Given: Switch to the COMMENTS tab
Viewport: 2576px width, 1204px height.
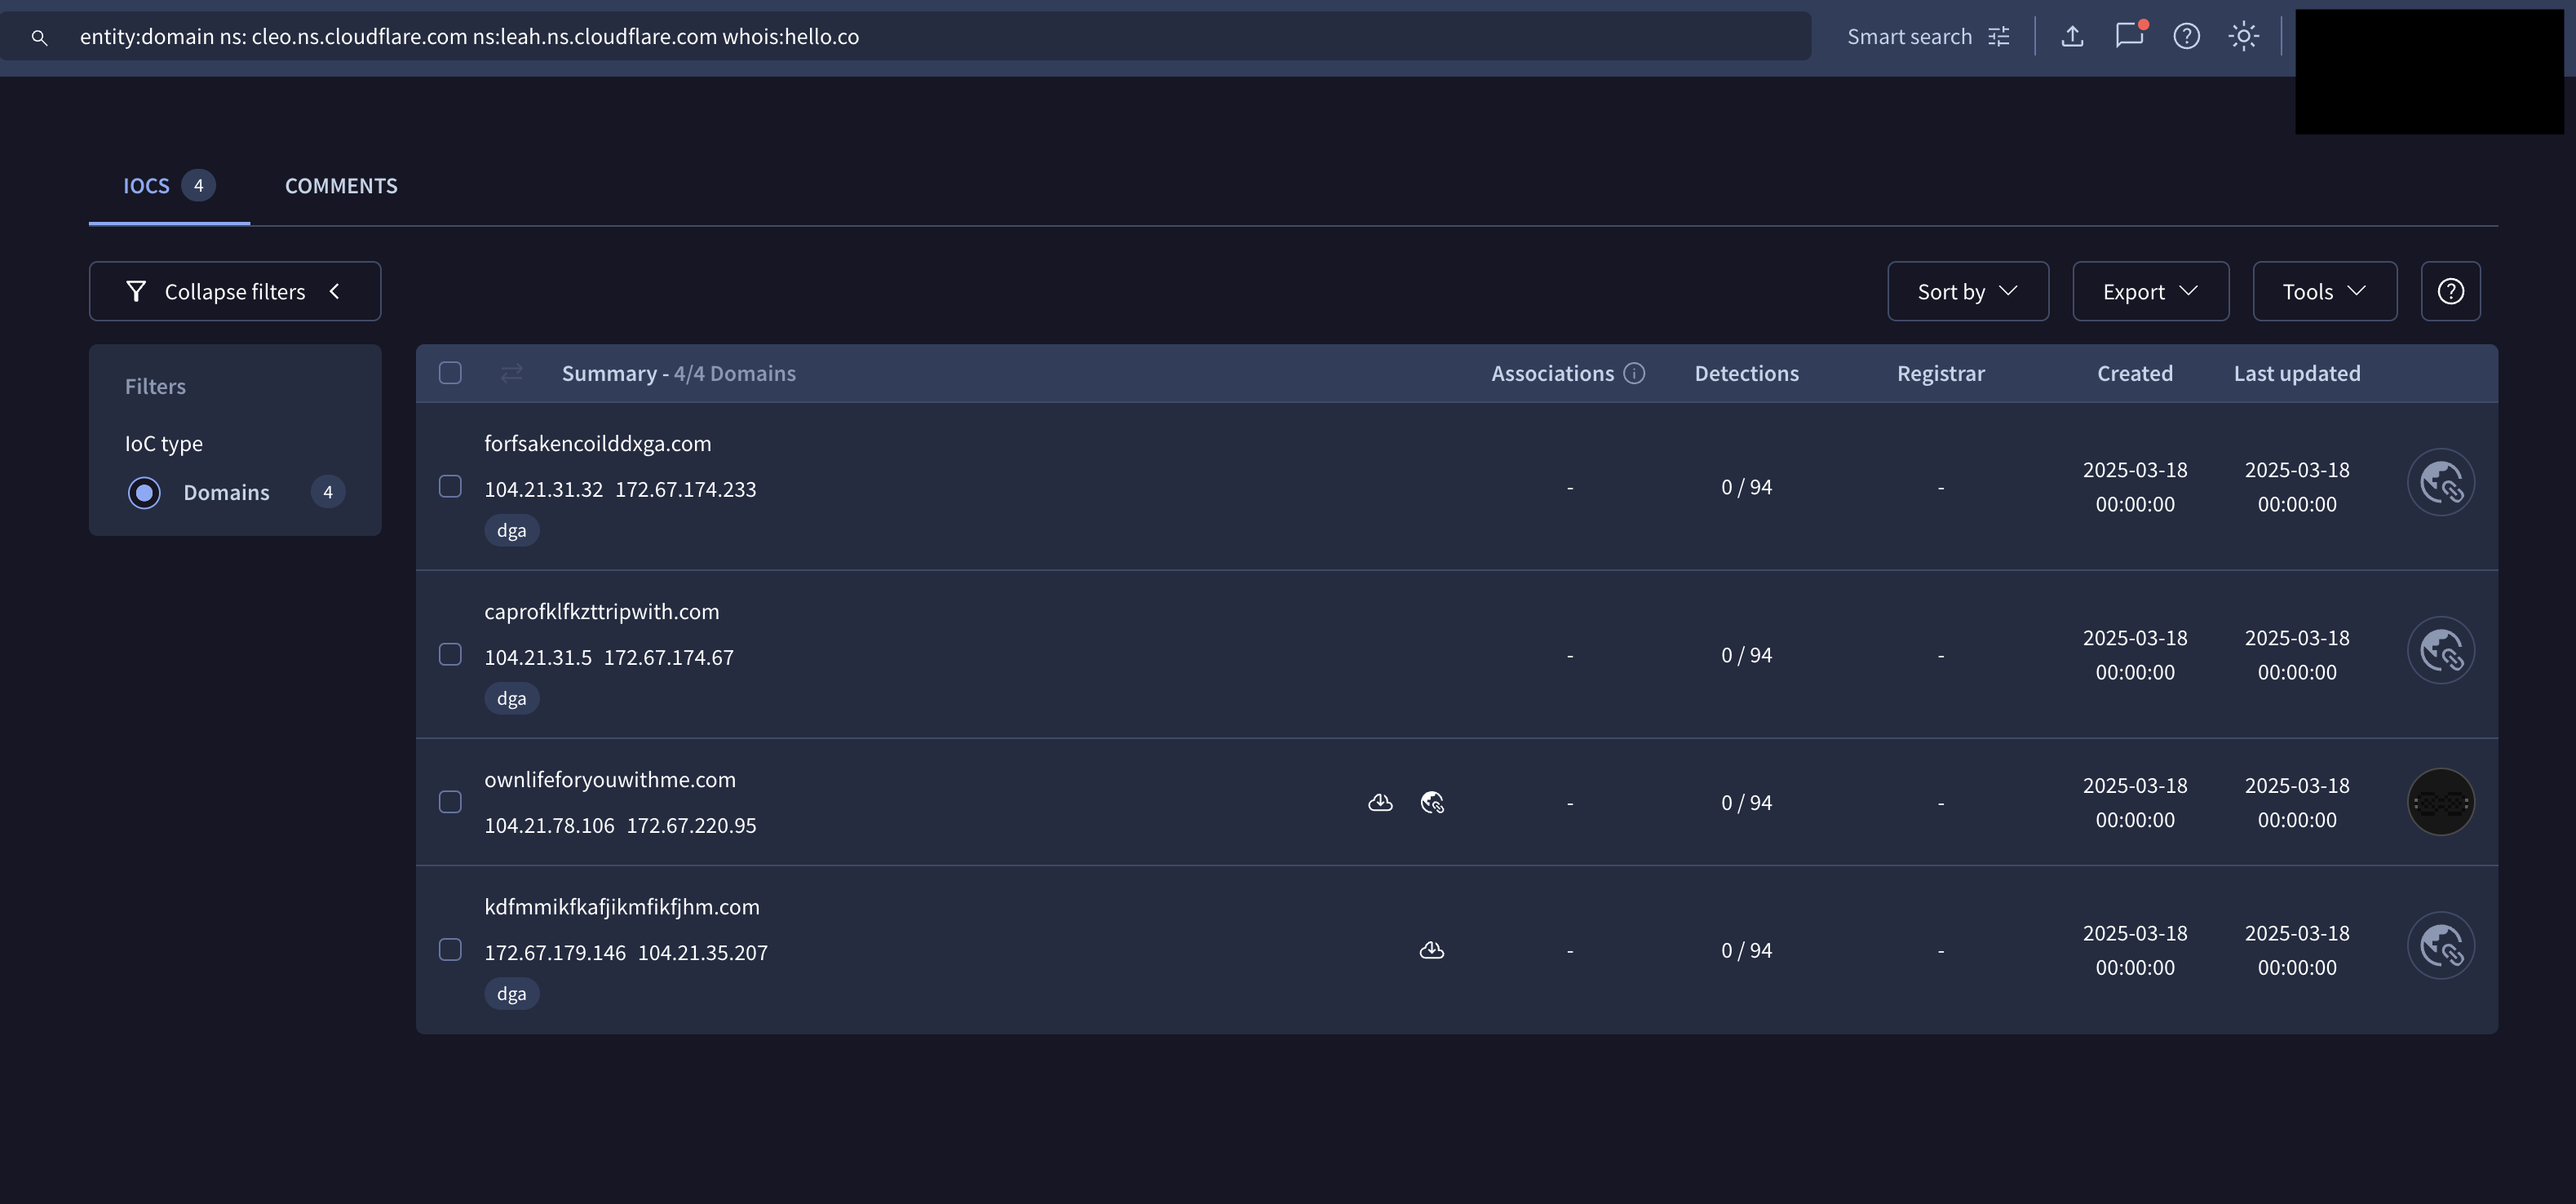Looking at the screenshot, I should coord(341,186).
